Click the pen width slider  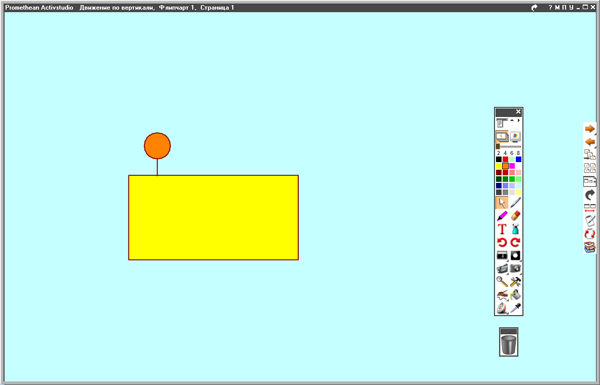pyautogui.click(x=509, y=146)
